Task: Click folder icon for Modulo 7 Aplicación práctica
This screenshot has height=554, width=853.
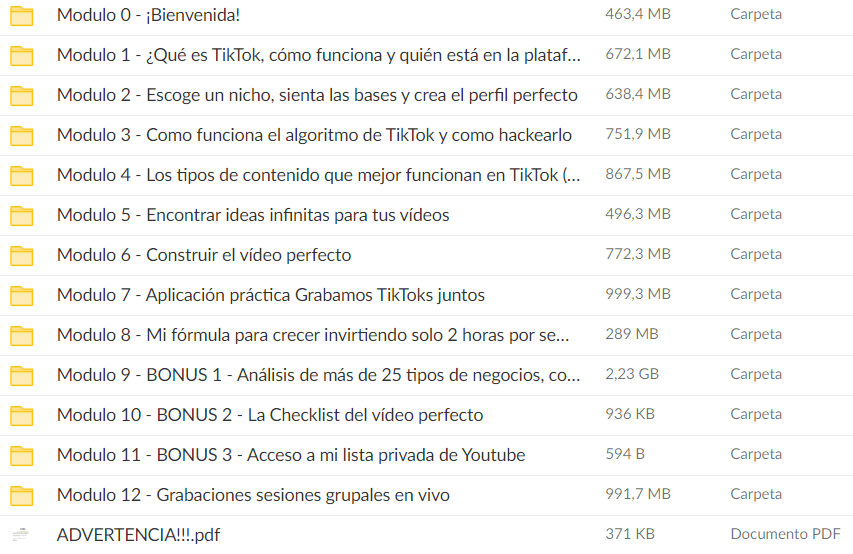Action: (x=22, y=296)
